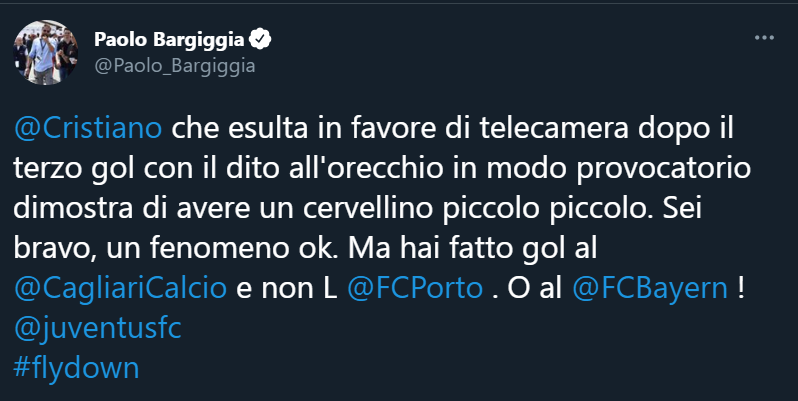Click the words 'terzo gol' in the tweet
The height and width of the screenshot is (401, 798).
[x=74, y=168]
